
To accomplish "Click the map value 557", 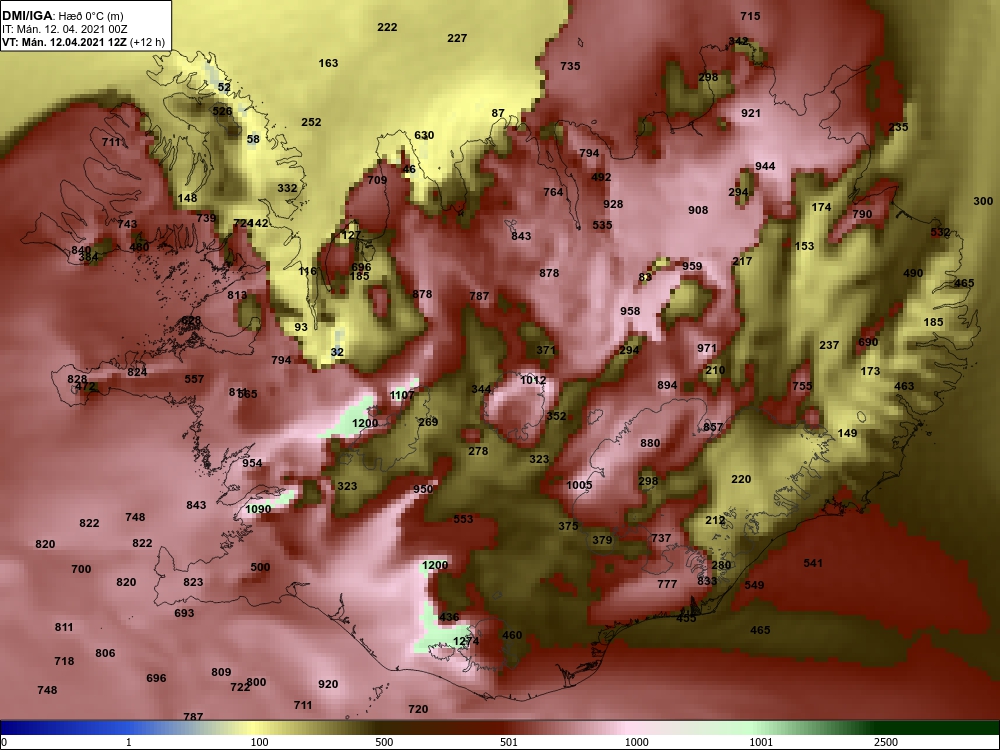I will 195,379.
